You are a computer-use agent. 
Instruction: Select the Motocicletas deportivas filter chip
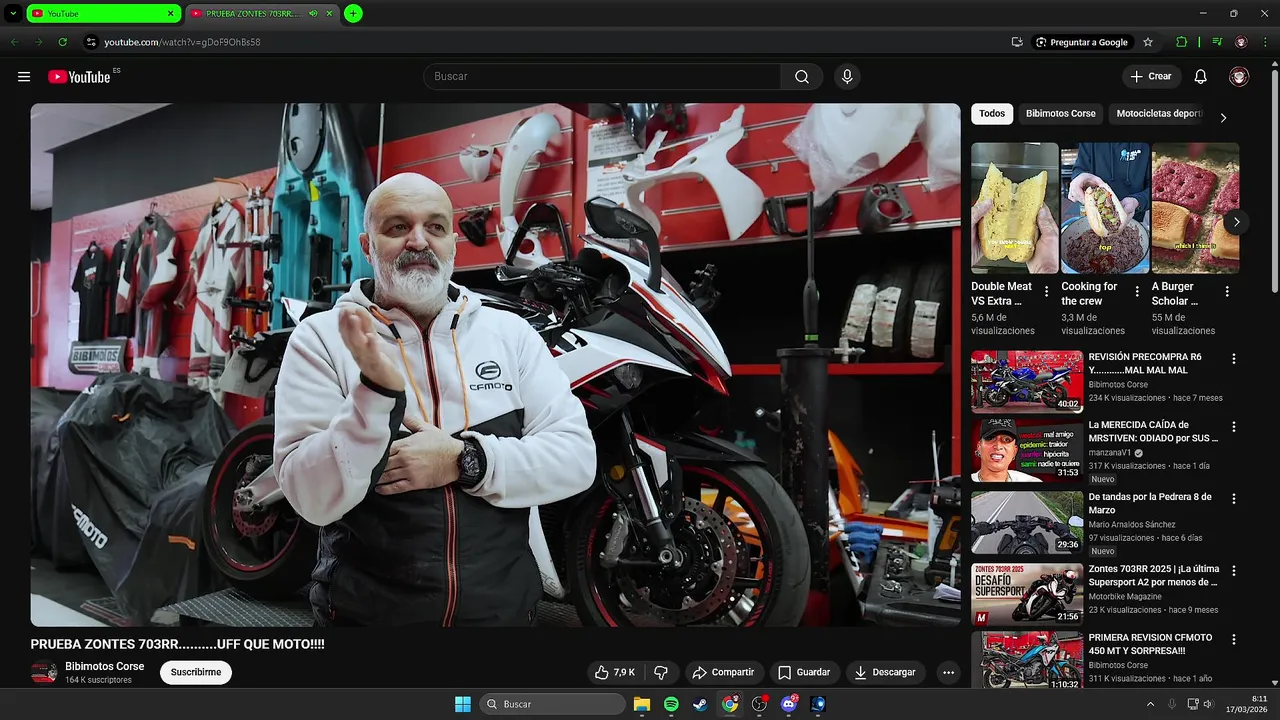click(x=1159, y=114)
